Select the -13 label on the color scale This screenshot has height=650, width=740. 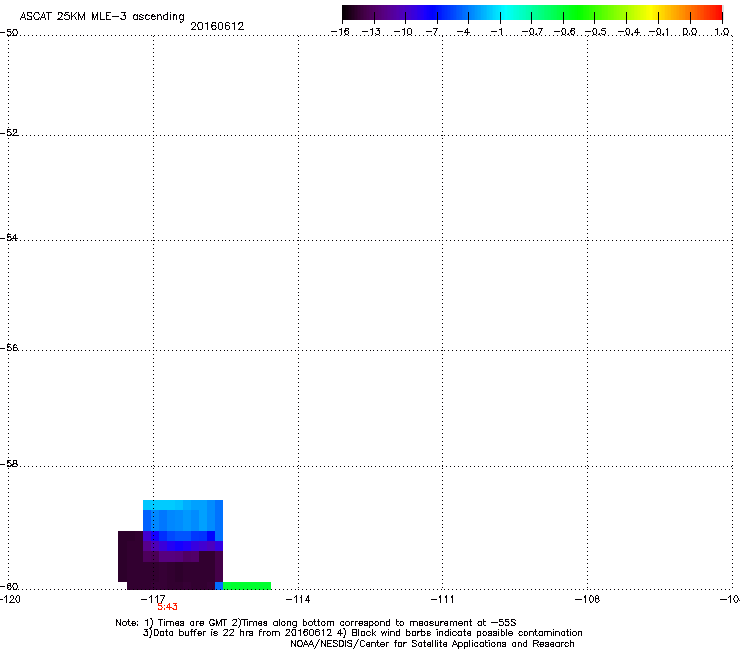[x=371, y=32]
